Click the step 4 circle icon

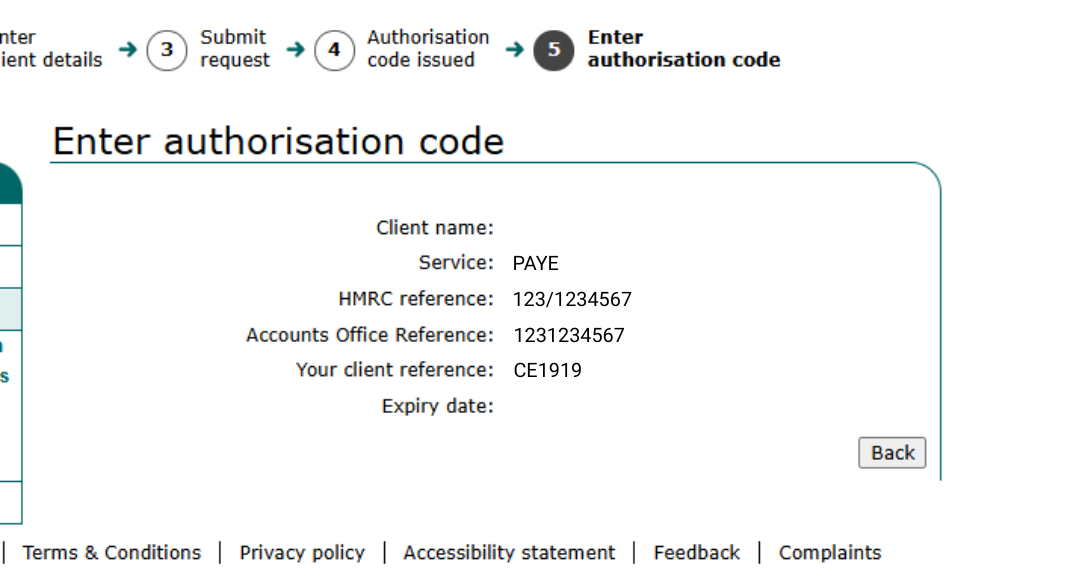[334, 50]
